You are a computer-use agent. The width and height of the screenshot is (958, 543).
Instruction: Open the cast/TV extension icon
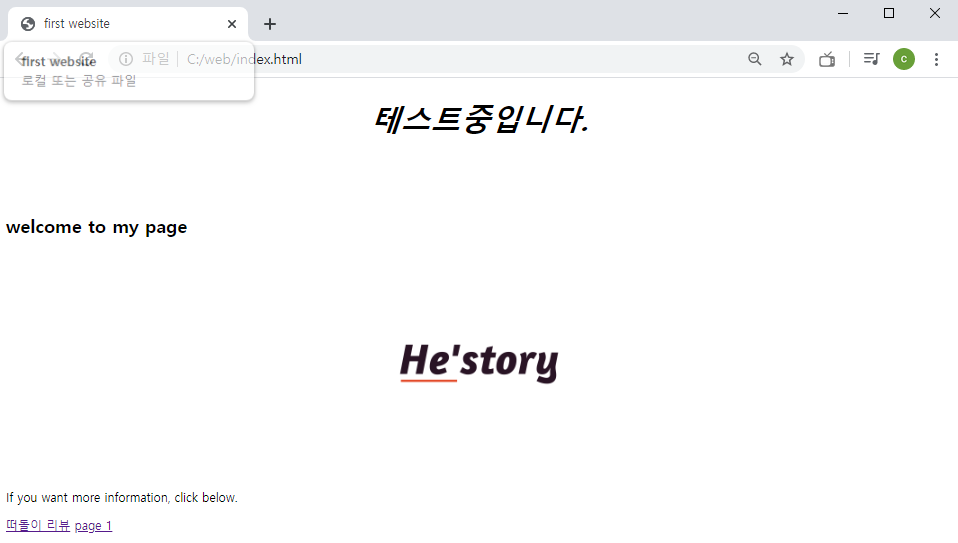coord(827,59)
